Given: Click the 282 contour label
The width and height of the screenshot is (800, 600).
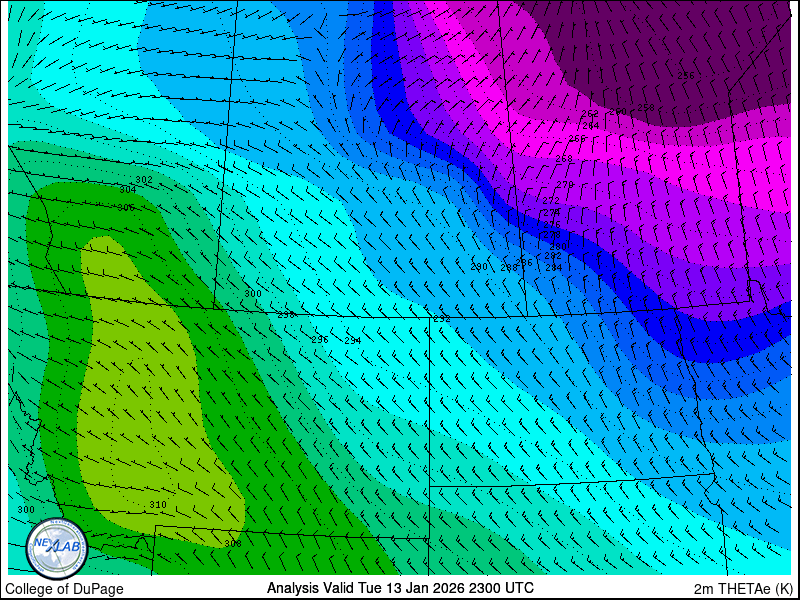Looking at the screenshot, I should pos(553,256).
